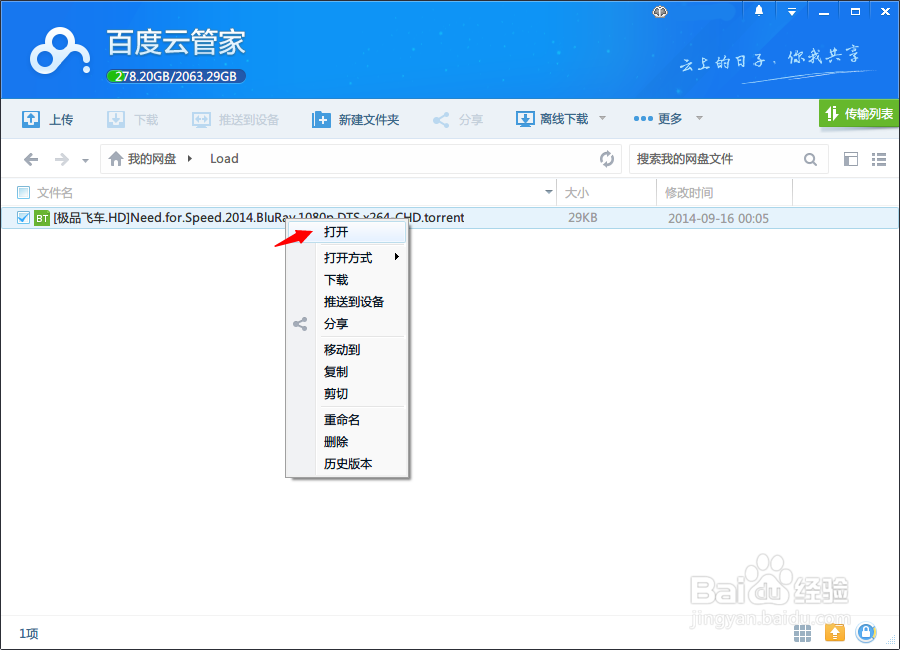
Task: Click the 上传 upload button label
Action: pos(61,119)
